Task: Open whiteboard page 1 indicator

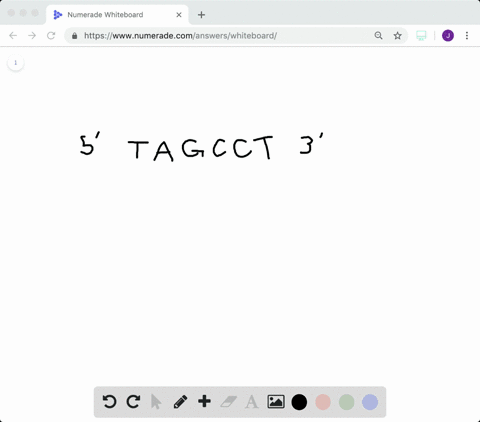Action: click(15, 63)
